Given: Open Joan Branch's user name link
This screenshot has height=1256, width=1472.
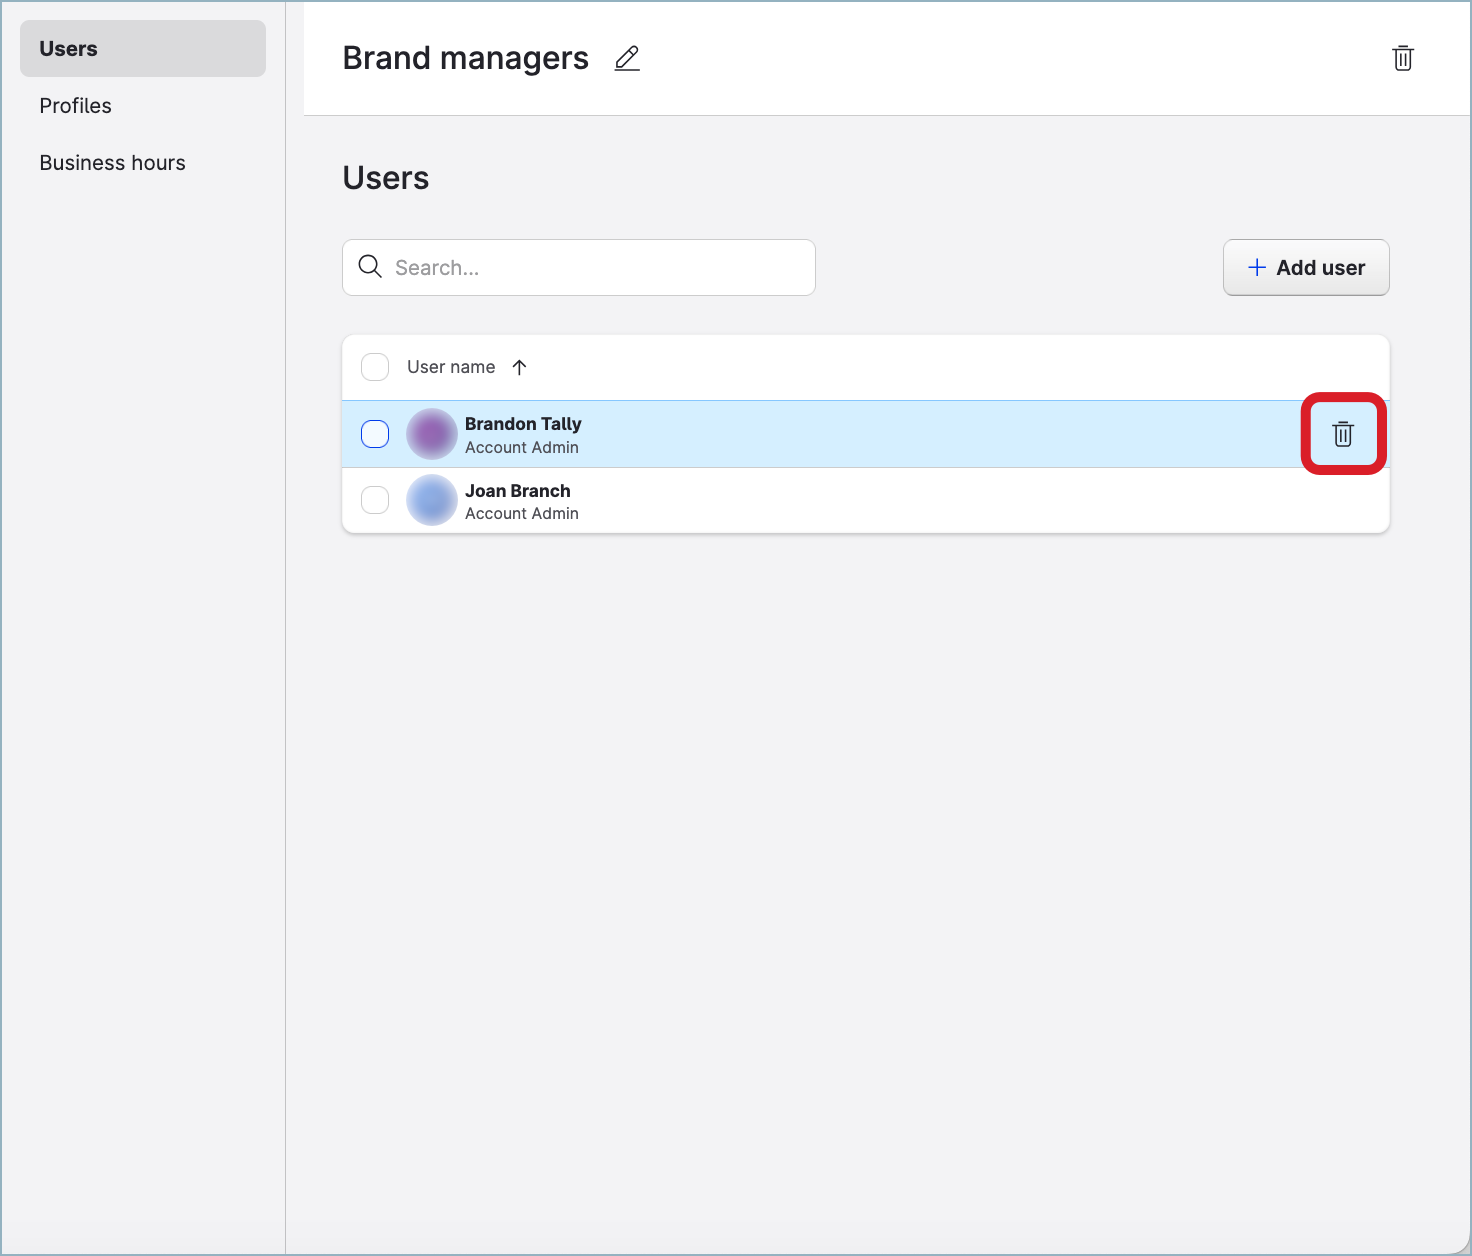Looking at the screenshot, I should click(x=518, y=491).
